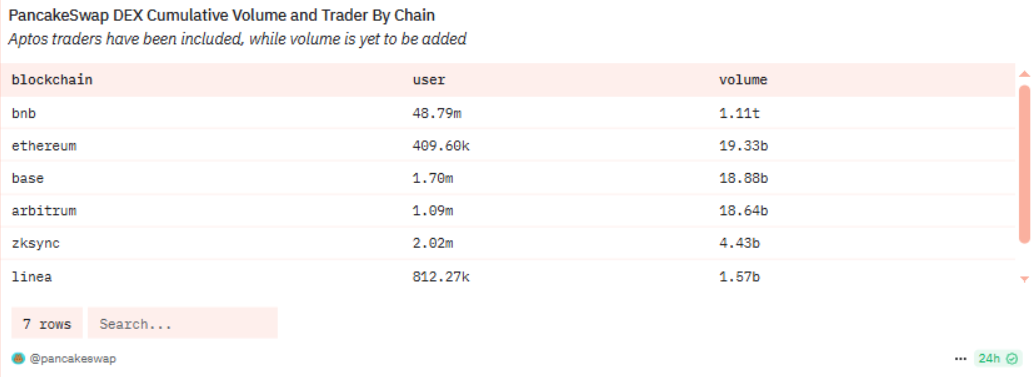Sort by the user column header
This screenshot has width=1032, height=377.
[429, 80]
